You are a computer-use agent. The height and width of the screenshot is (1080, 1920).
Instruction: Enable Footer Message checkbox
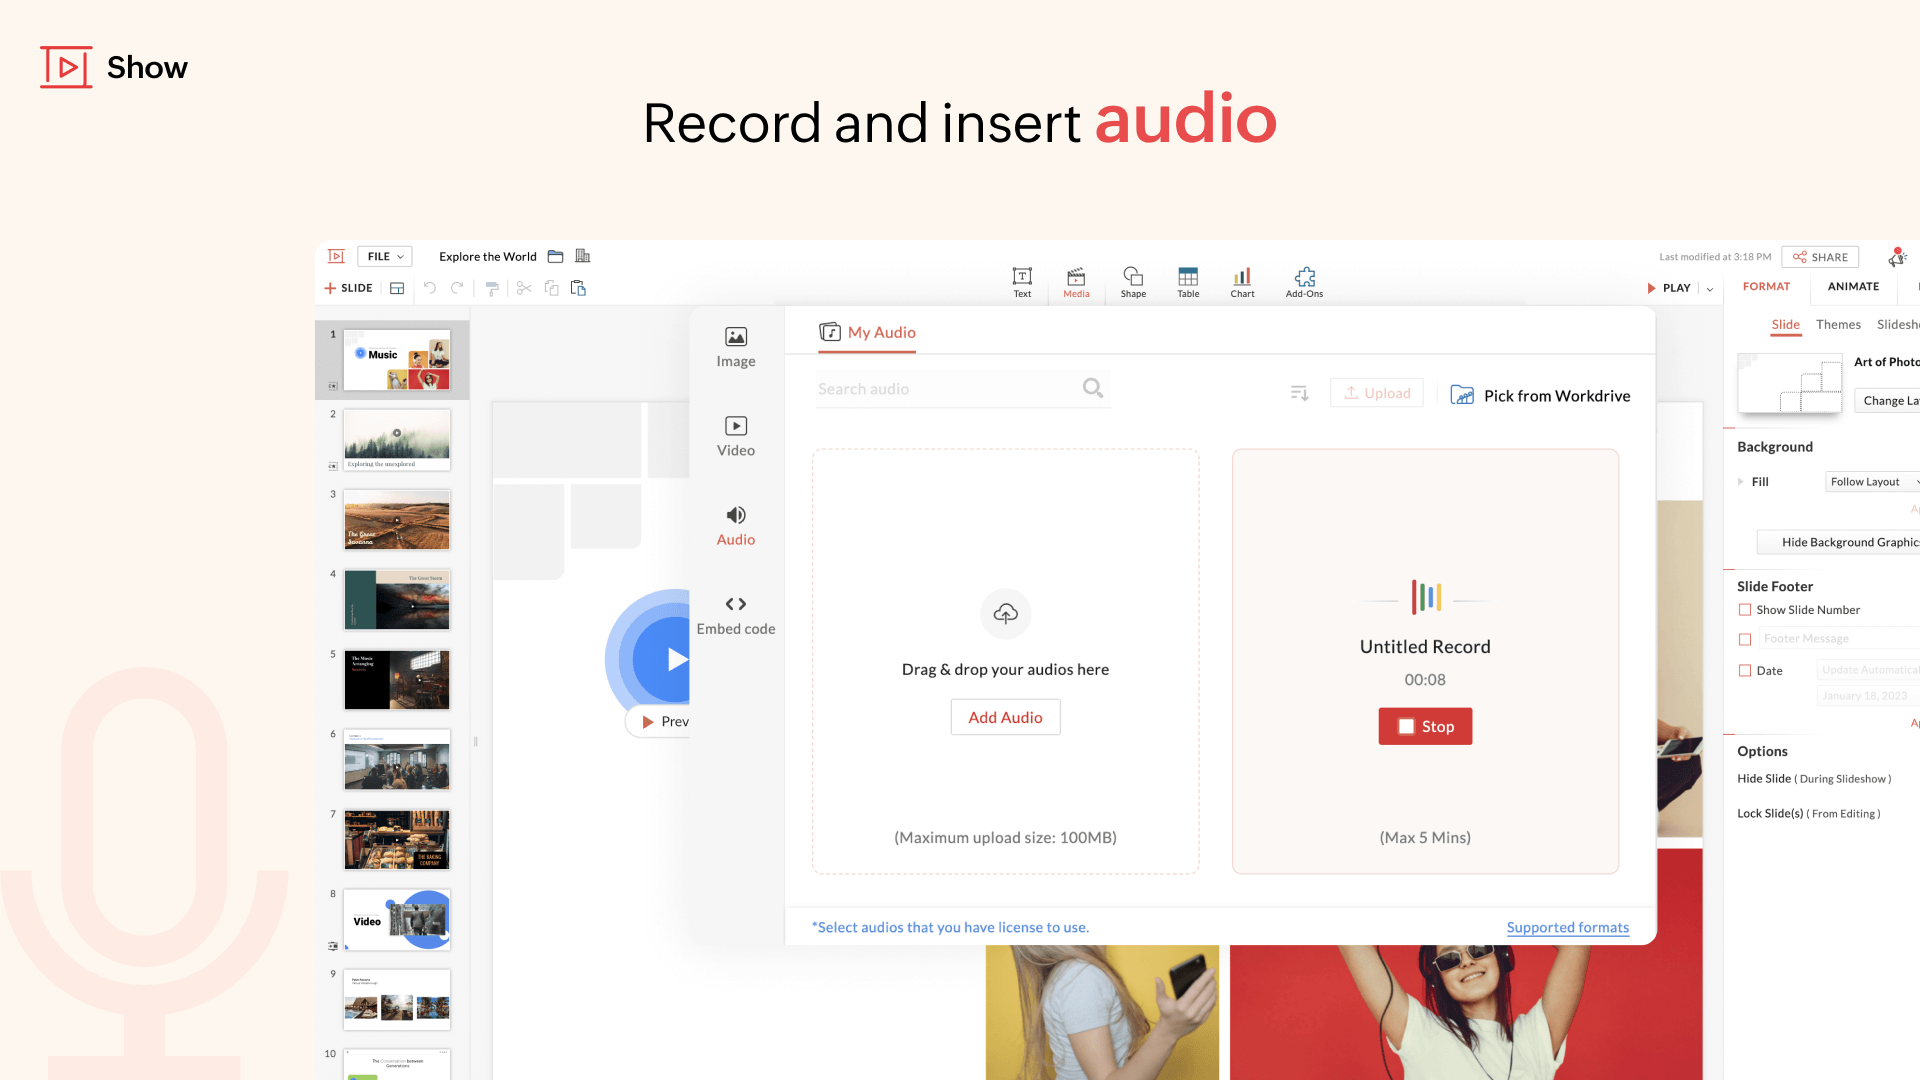click(x=1746, y=638)
